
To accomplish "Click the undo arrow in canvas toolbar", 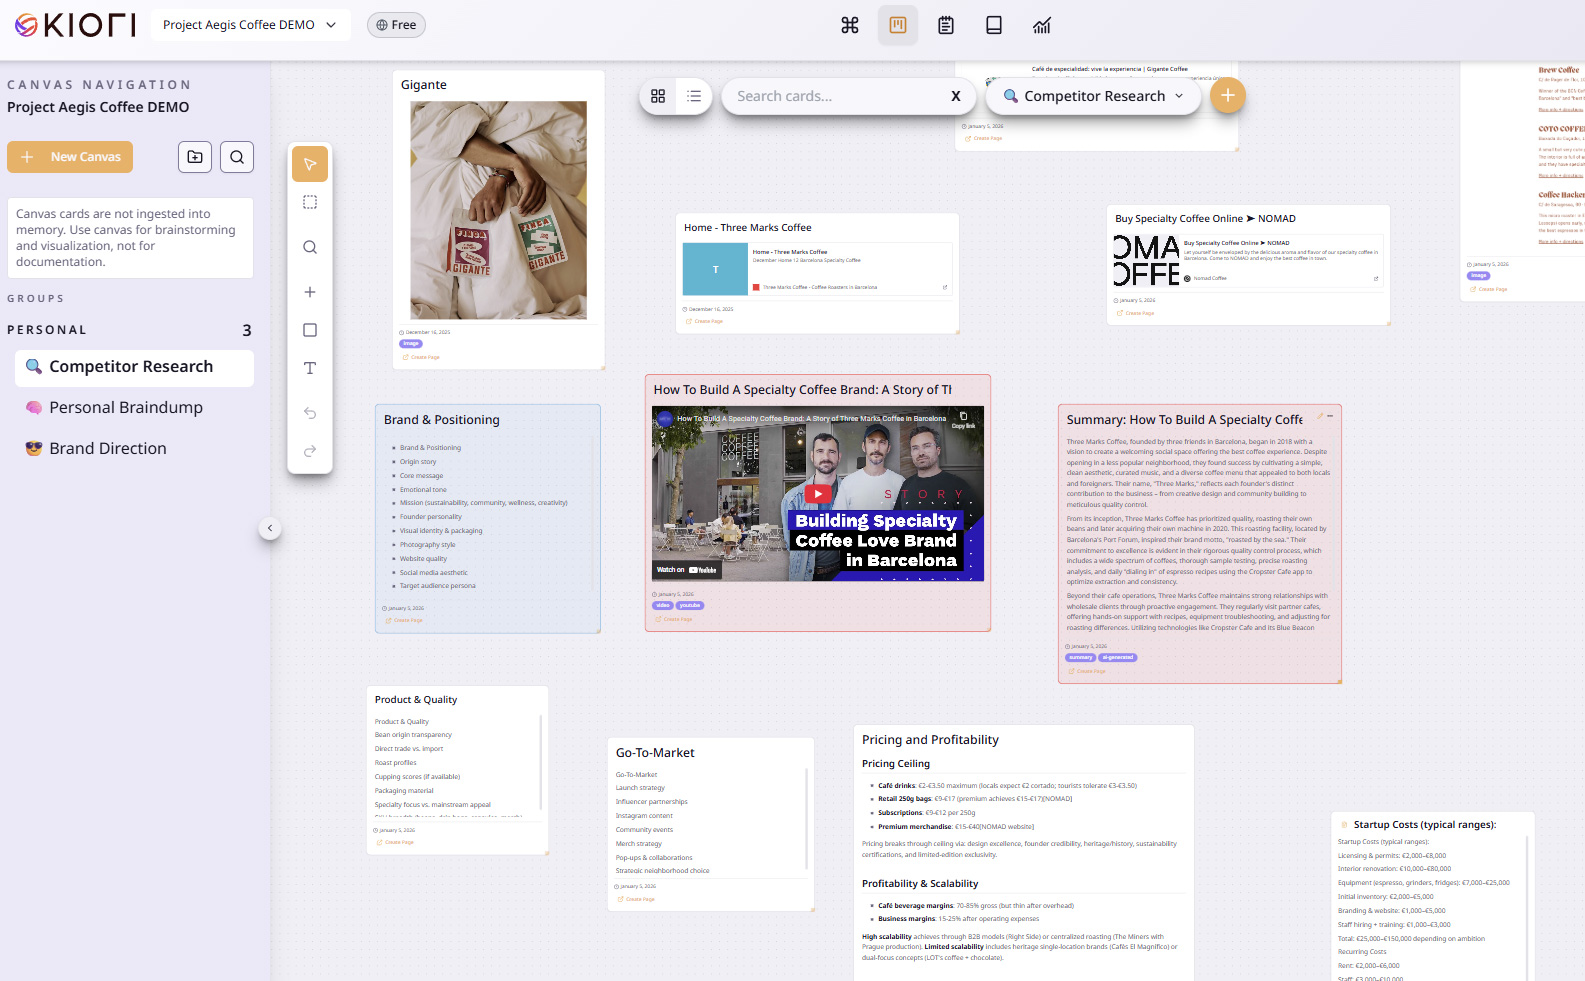I will click(x=310, y=413).
